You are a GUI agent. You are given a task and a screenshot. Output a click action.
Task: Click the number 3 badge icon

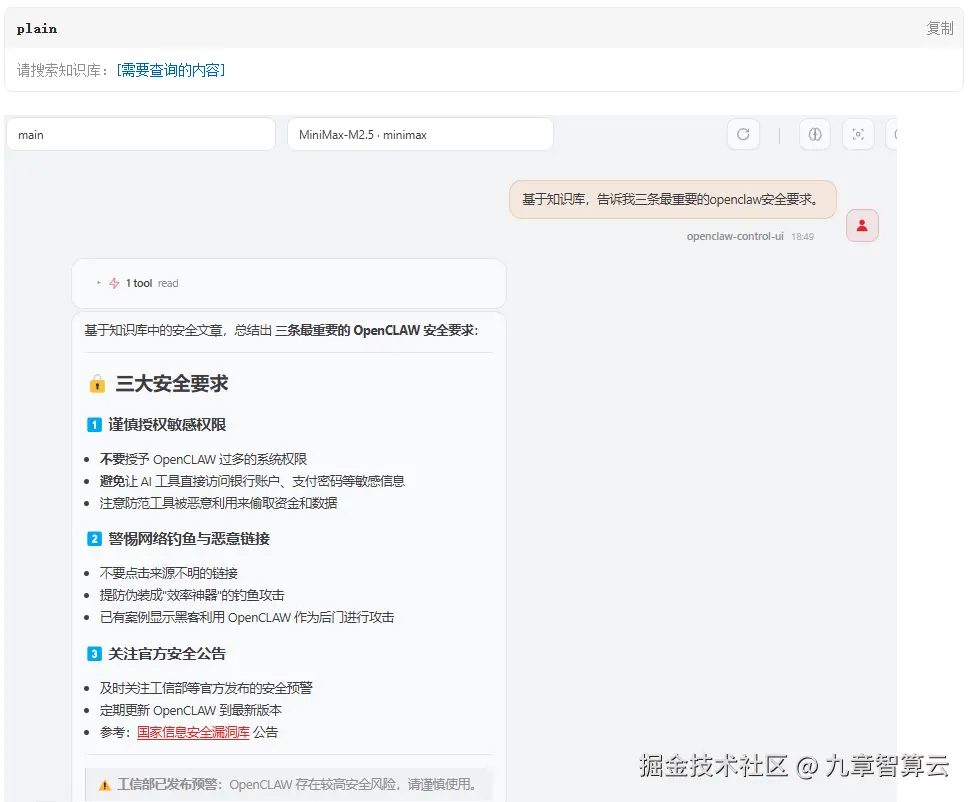pyautogui.click(x=94, y=654)
